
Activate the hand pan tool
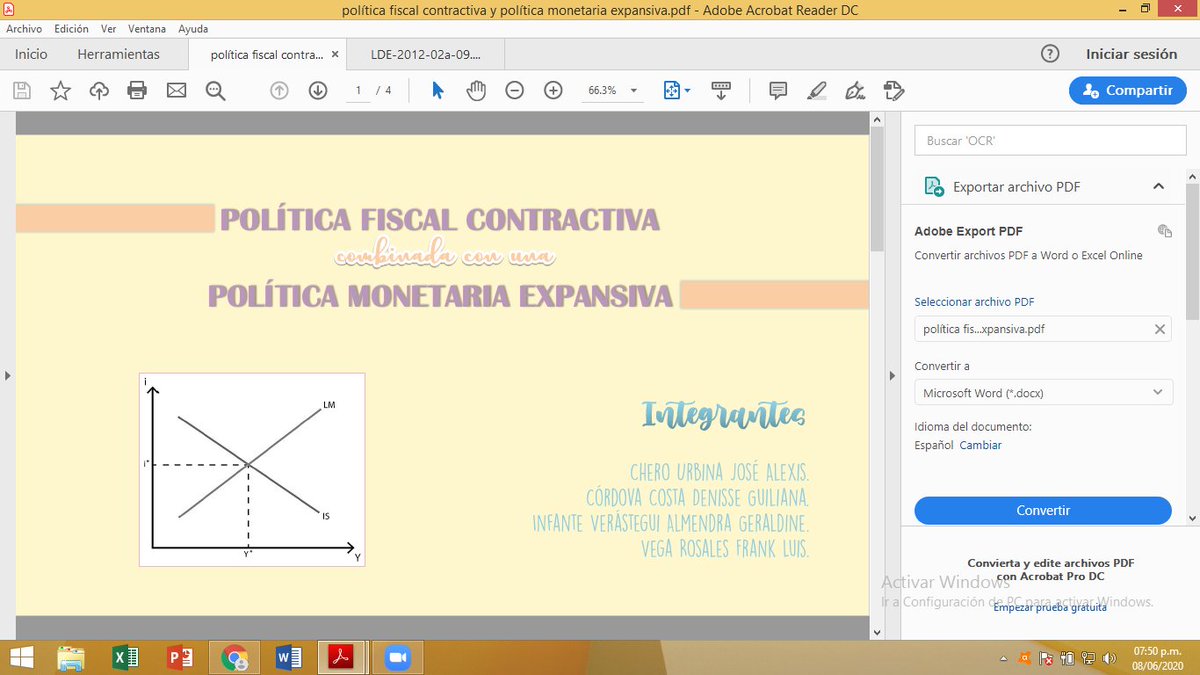pyautogui.click(x=476, y=90)
